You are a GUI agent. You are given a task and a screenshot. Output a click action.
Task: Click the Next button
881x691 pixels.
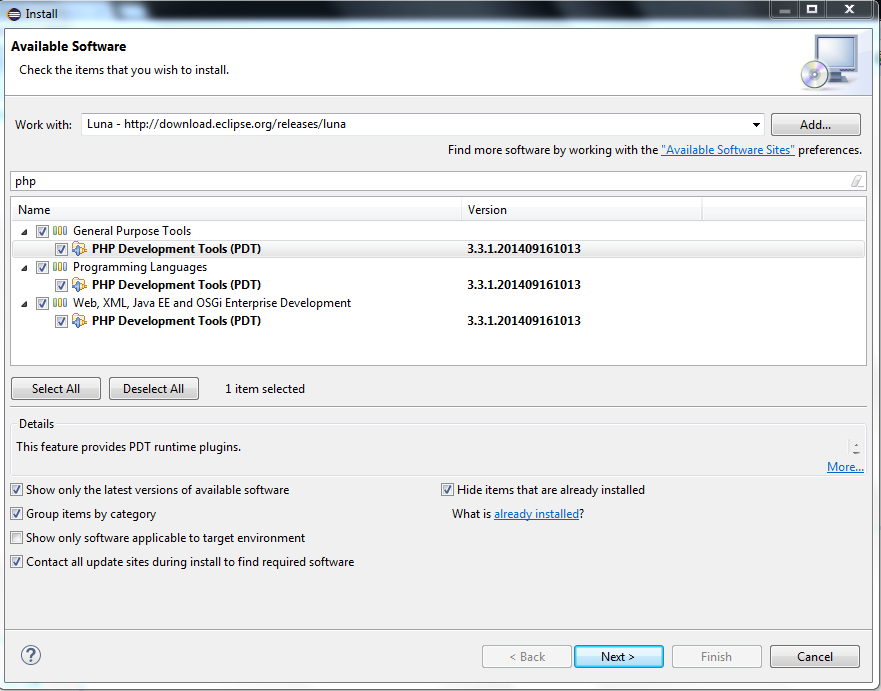pos(618,656)
